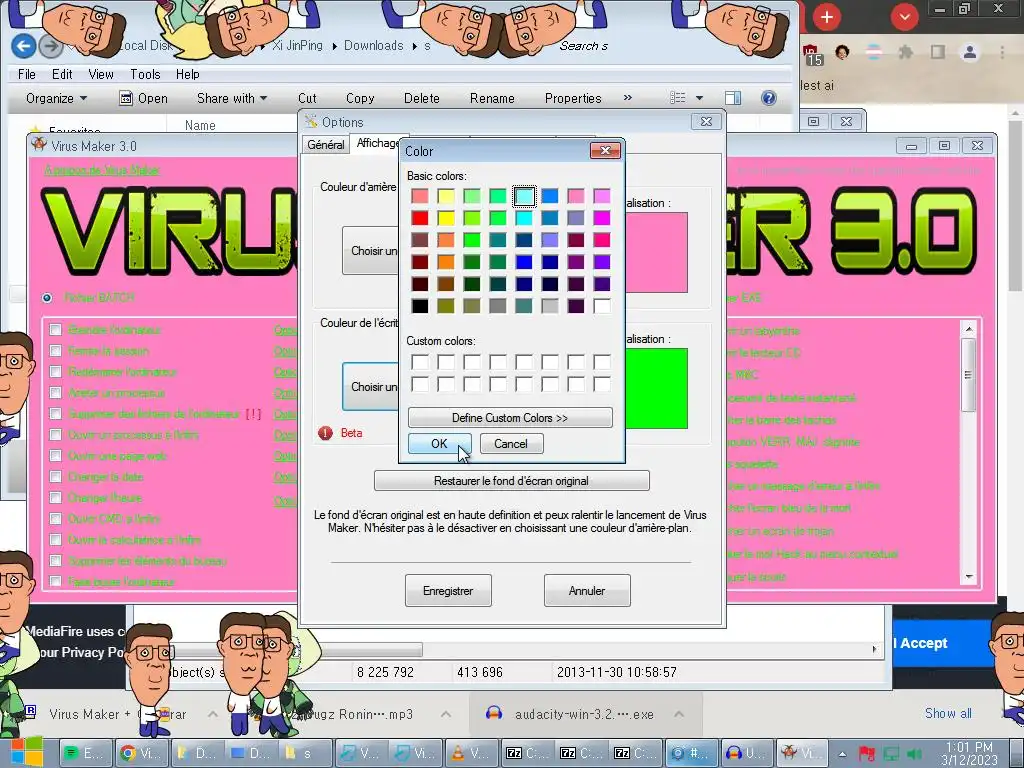Click Action Center flag tray icon
Viewport: 1024px width, 768px height.
pyautogui.click(x=867, y=754)
